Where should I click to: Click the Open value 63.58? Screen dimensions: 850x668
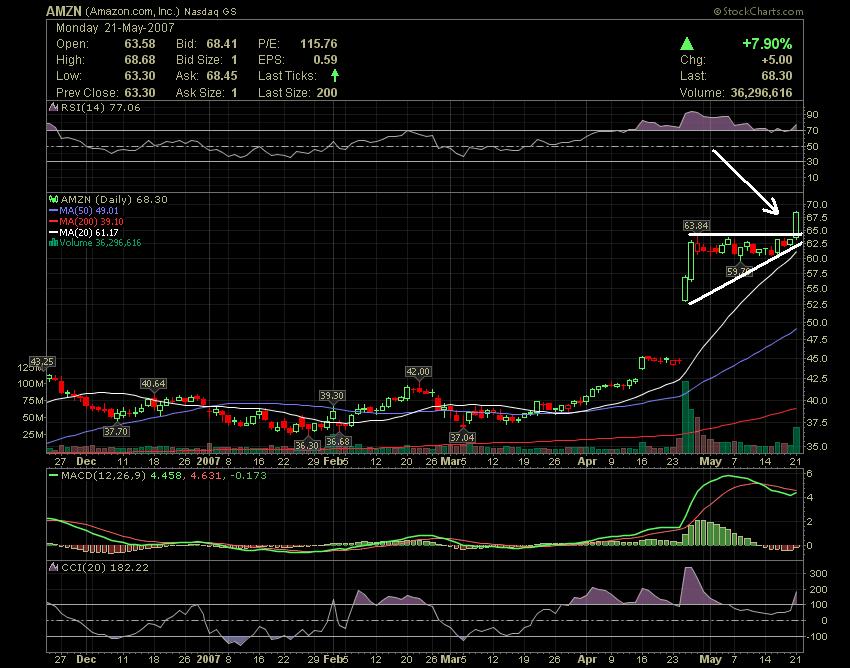(x=140, y=43)
